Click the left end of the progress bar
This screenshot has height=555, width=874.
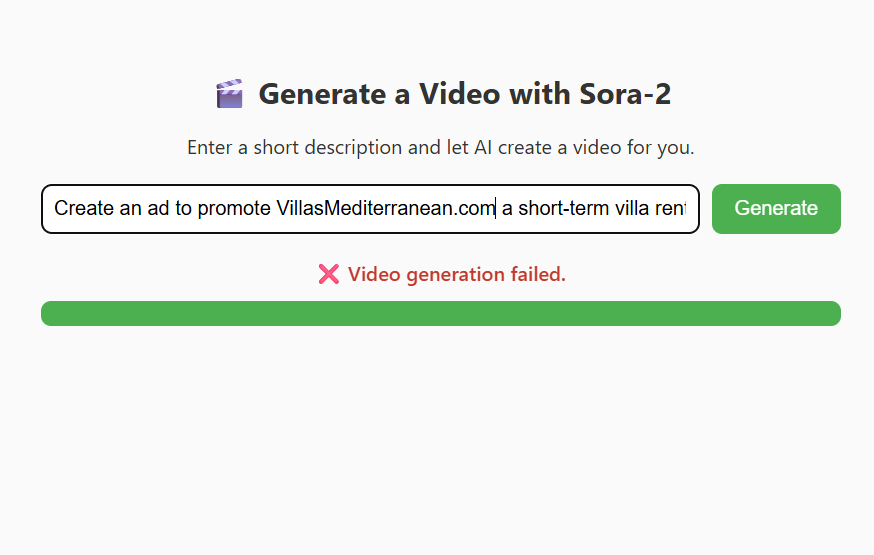50,313
